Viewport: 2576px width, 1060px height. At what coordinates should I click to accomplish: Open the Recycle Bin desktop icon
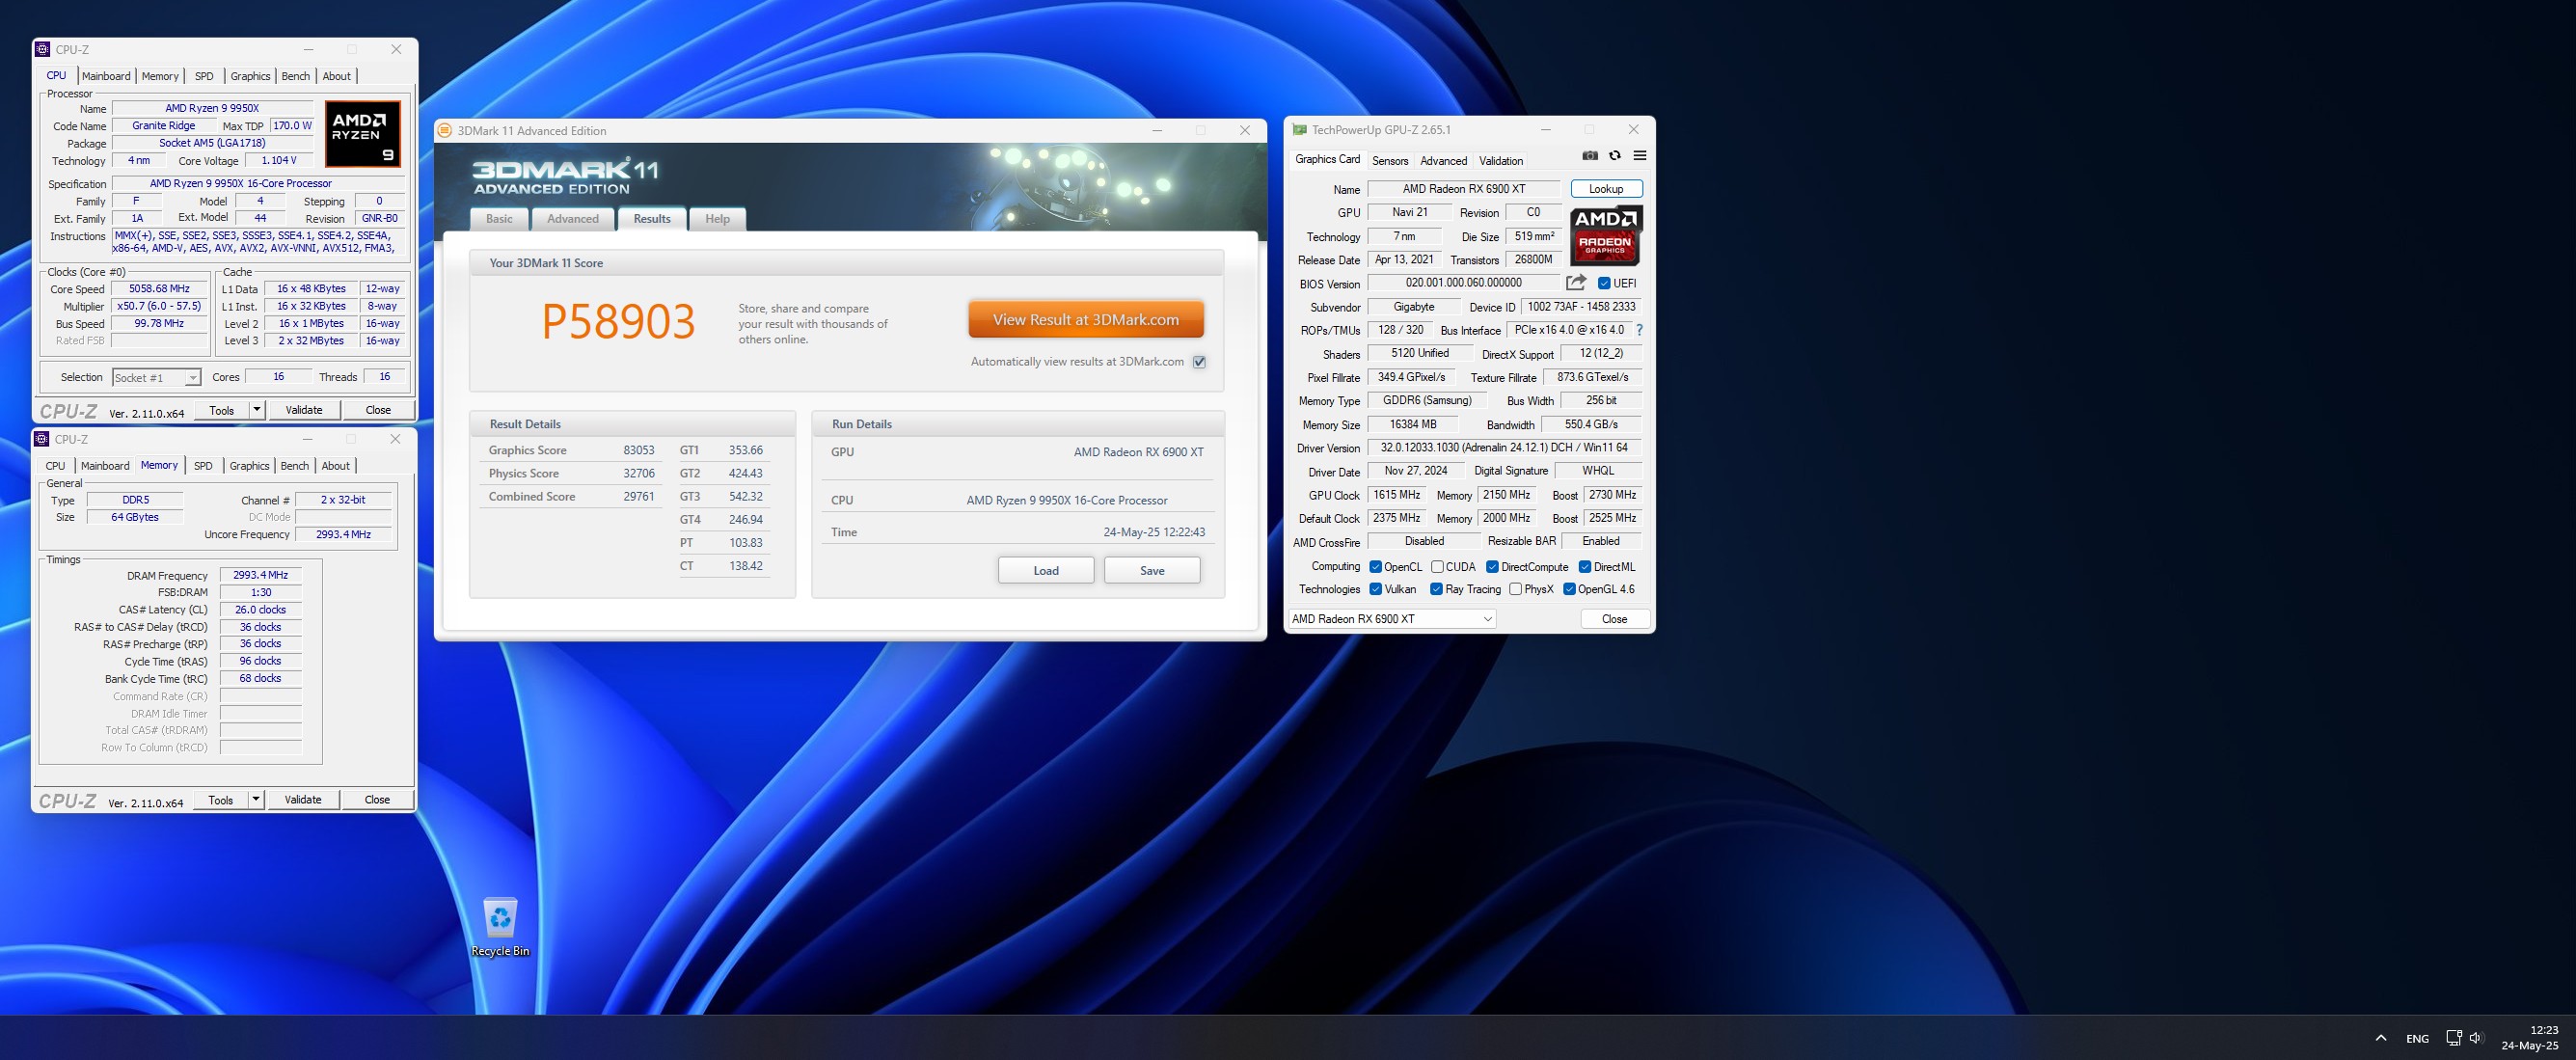tap(500, 927)
